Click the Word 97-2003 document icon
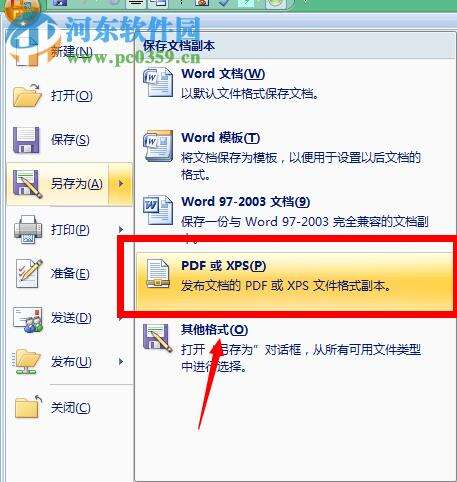This screenshot has height=482, width=457. point(158,211)
